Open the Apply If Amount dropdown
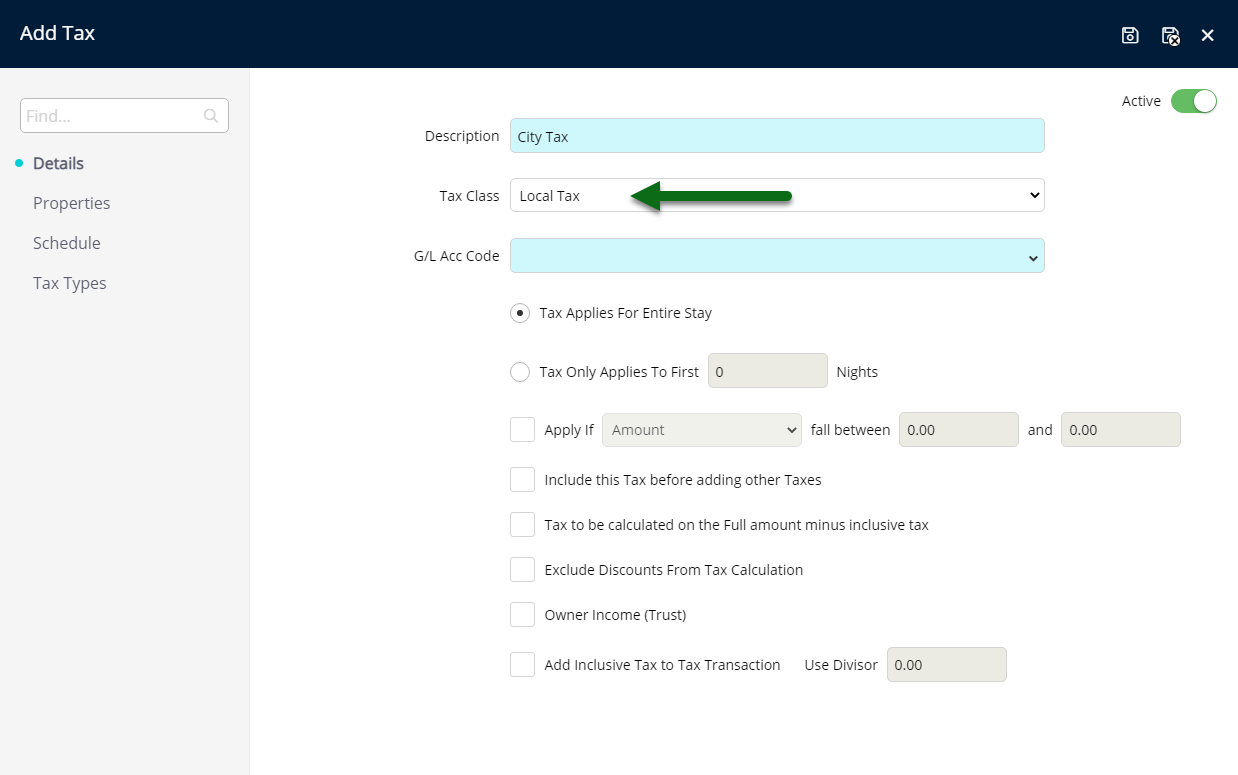The height and width of the screenshot is (775, 1238). [x=702, y=430]
